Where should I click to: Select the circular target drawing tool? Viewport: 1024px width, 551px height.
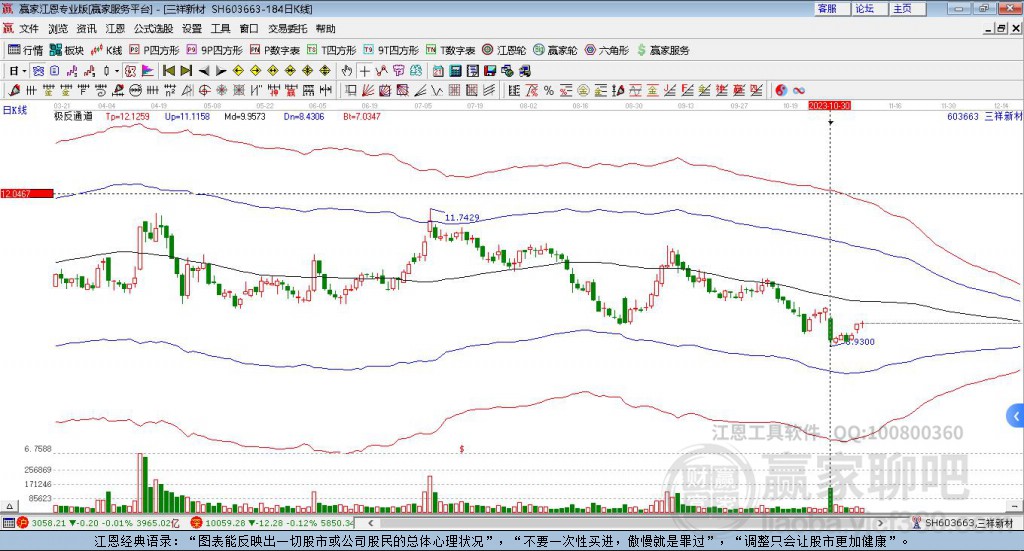pos(204,90)
